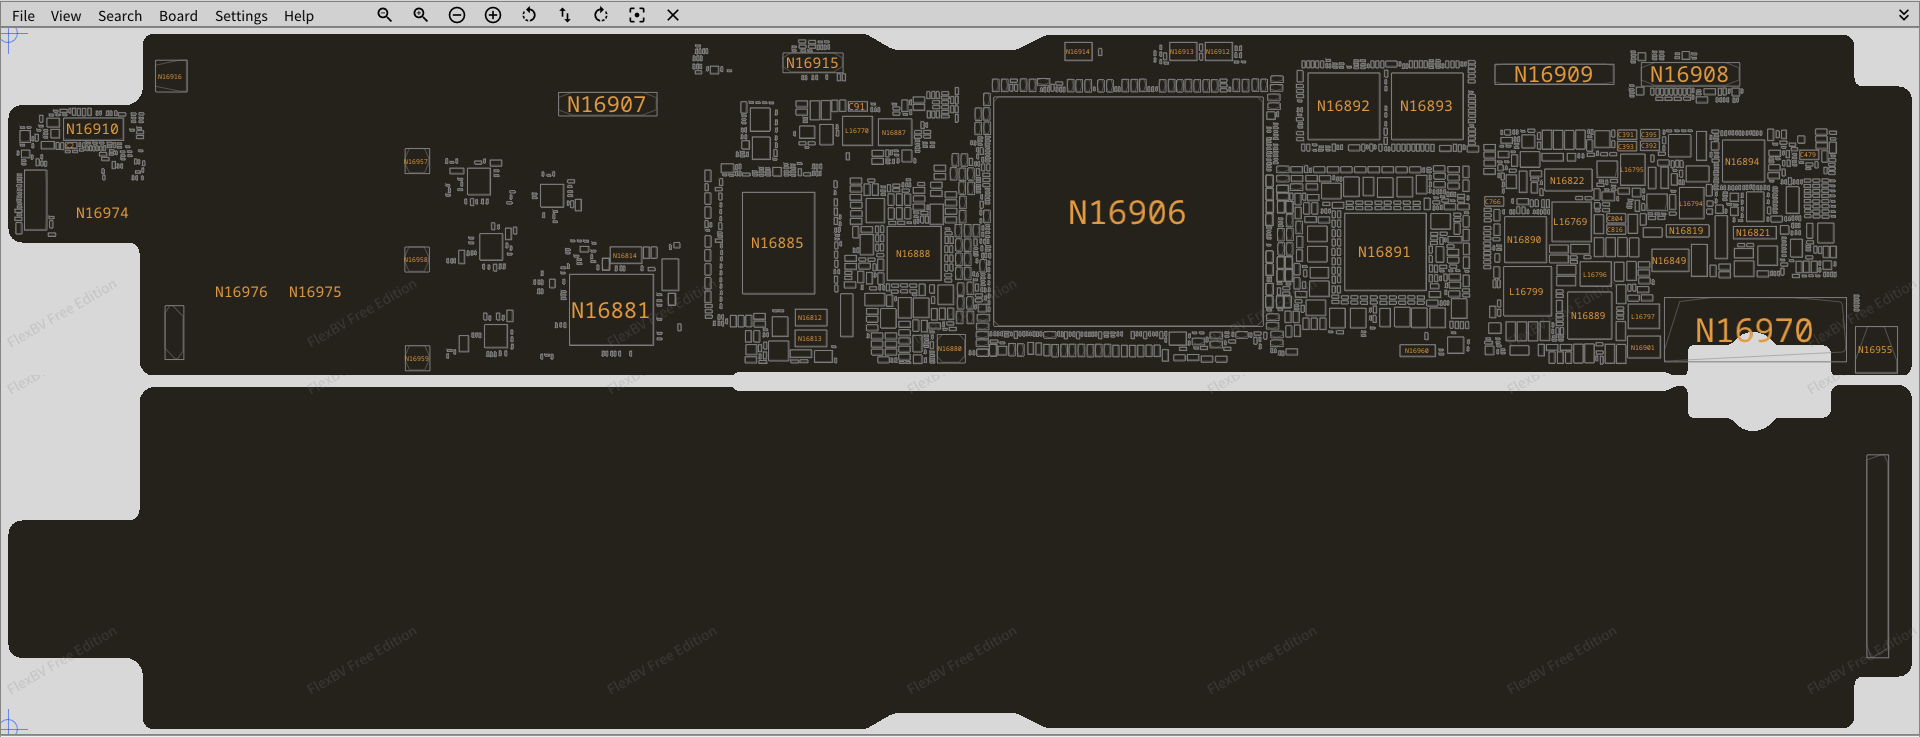Expand the double-chevron toolbar overflow
1920x737 pixels.
[1904, 15]
